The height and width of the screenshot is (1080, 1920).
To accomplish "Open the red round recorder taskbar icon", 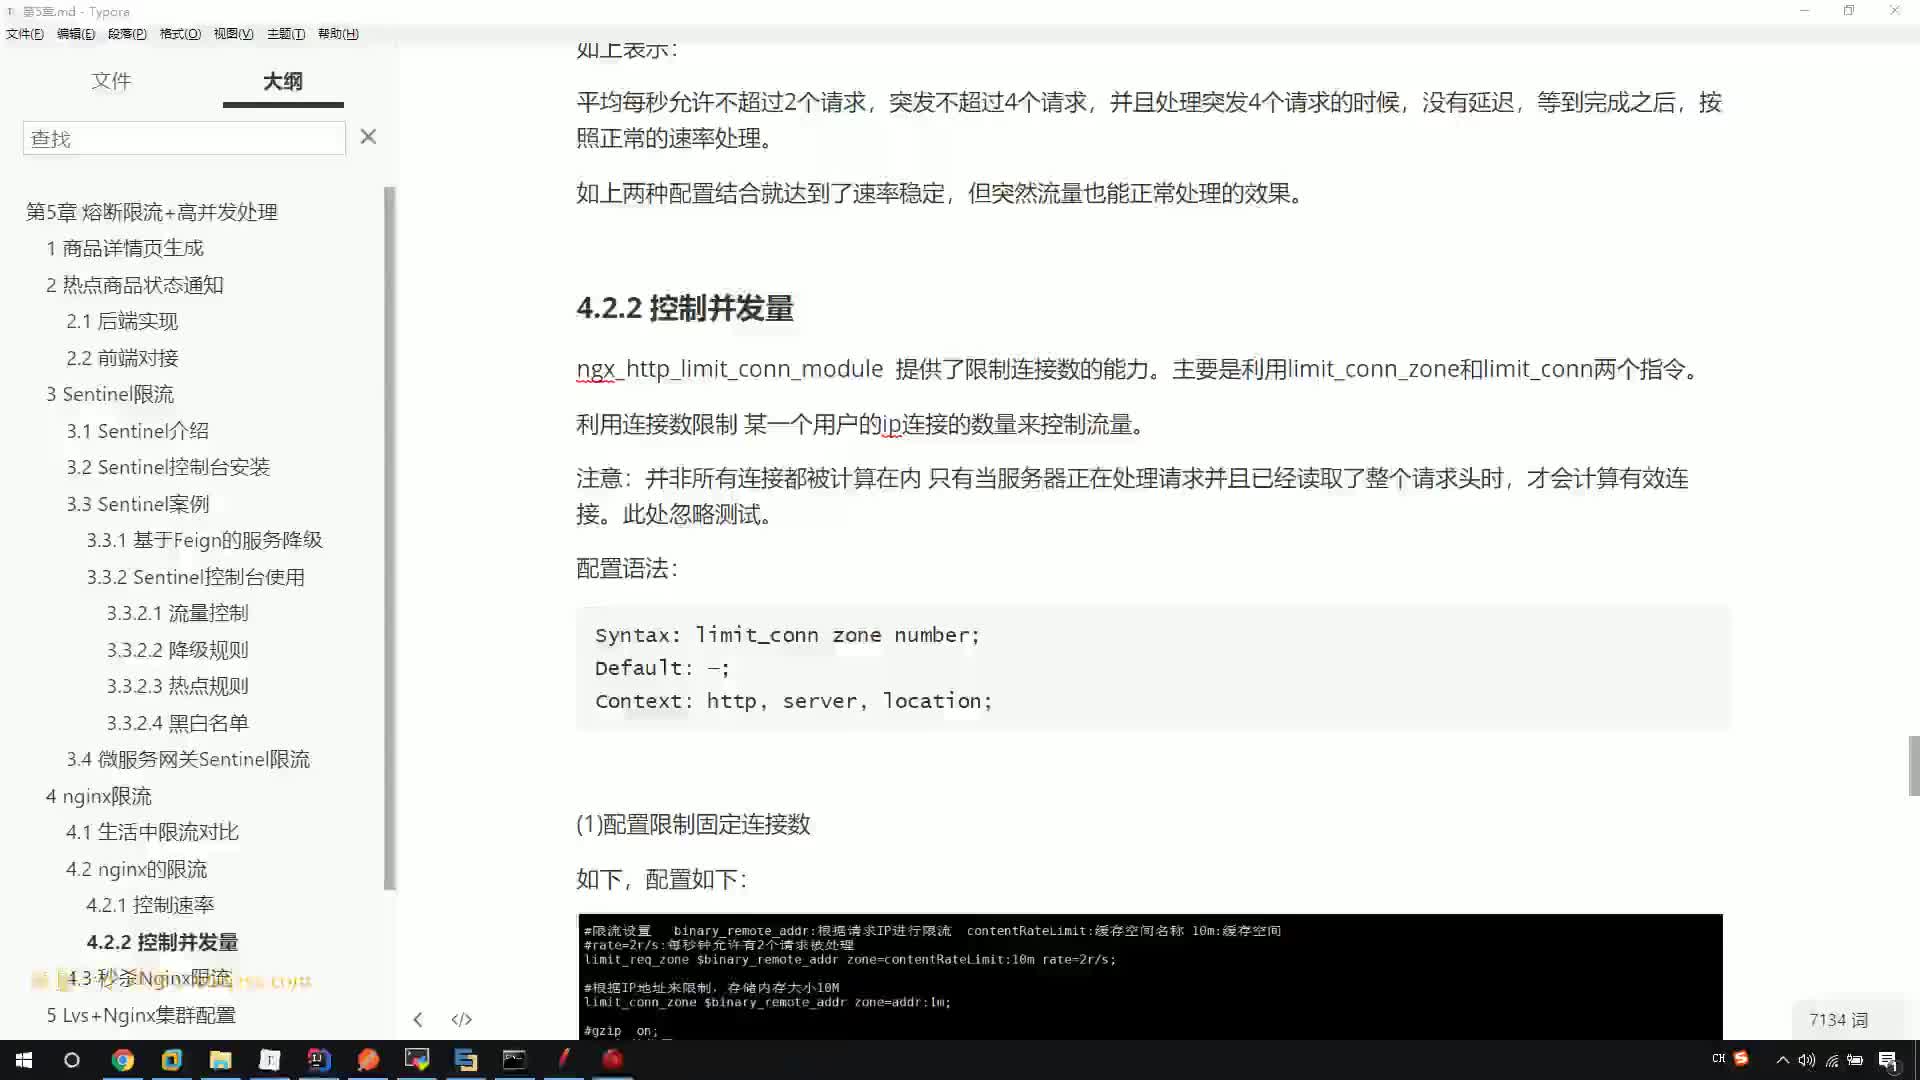I will pos(613,1060).
